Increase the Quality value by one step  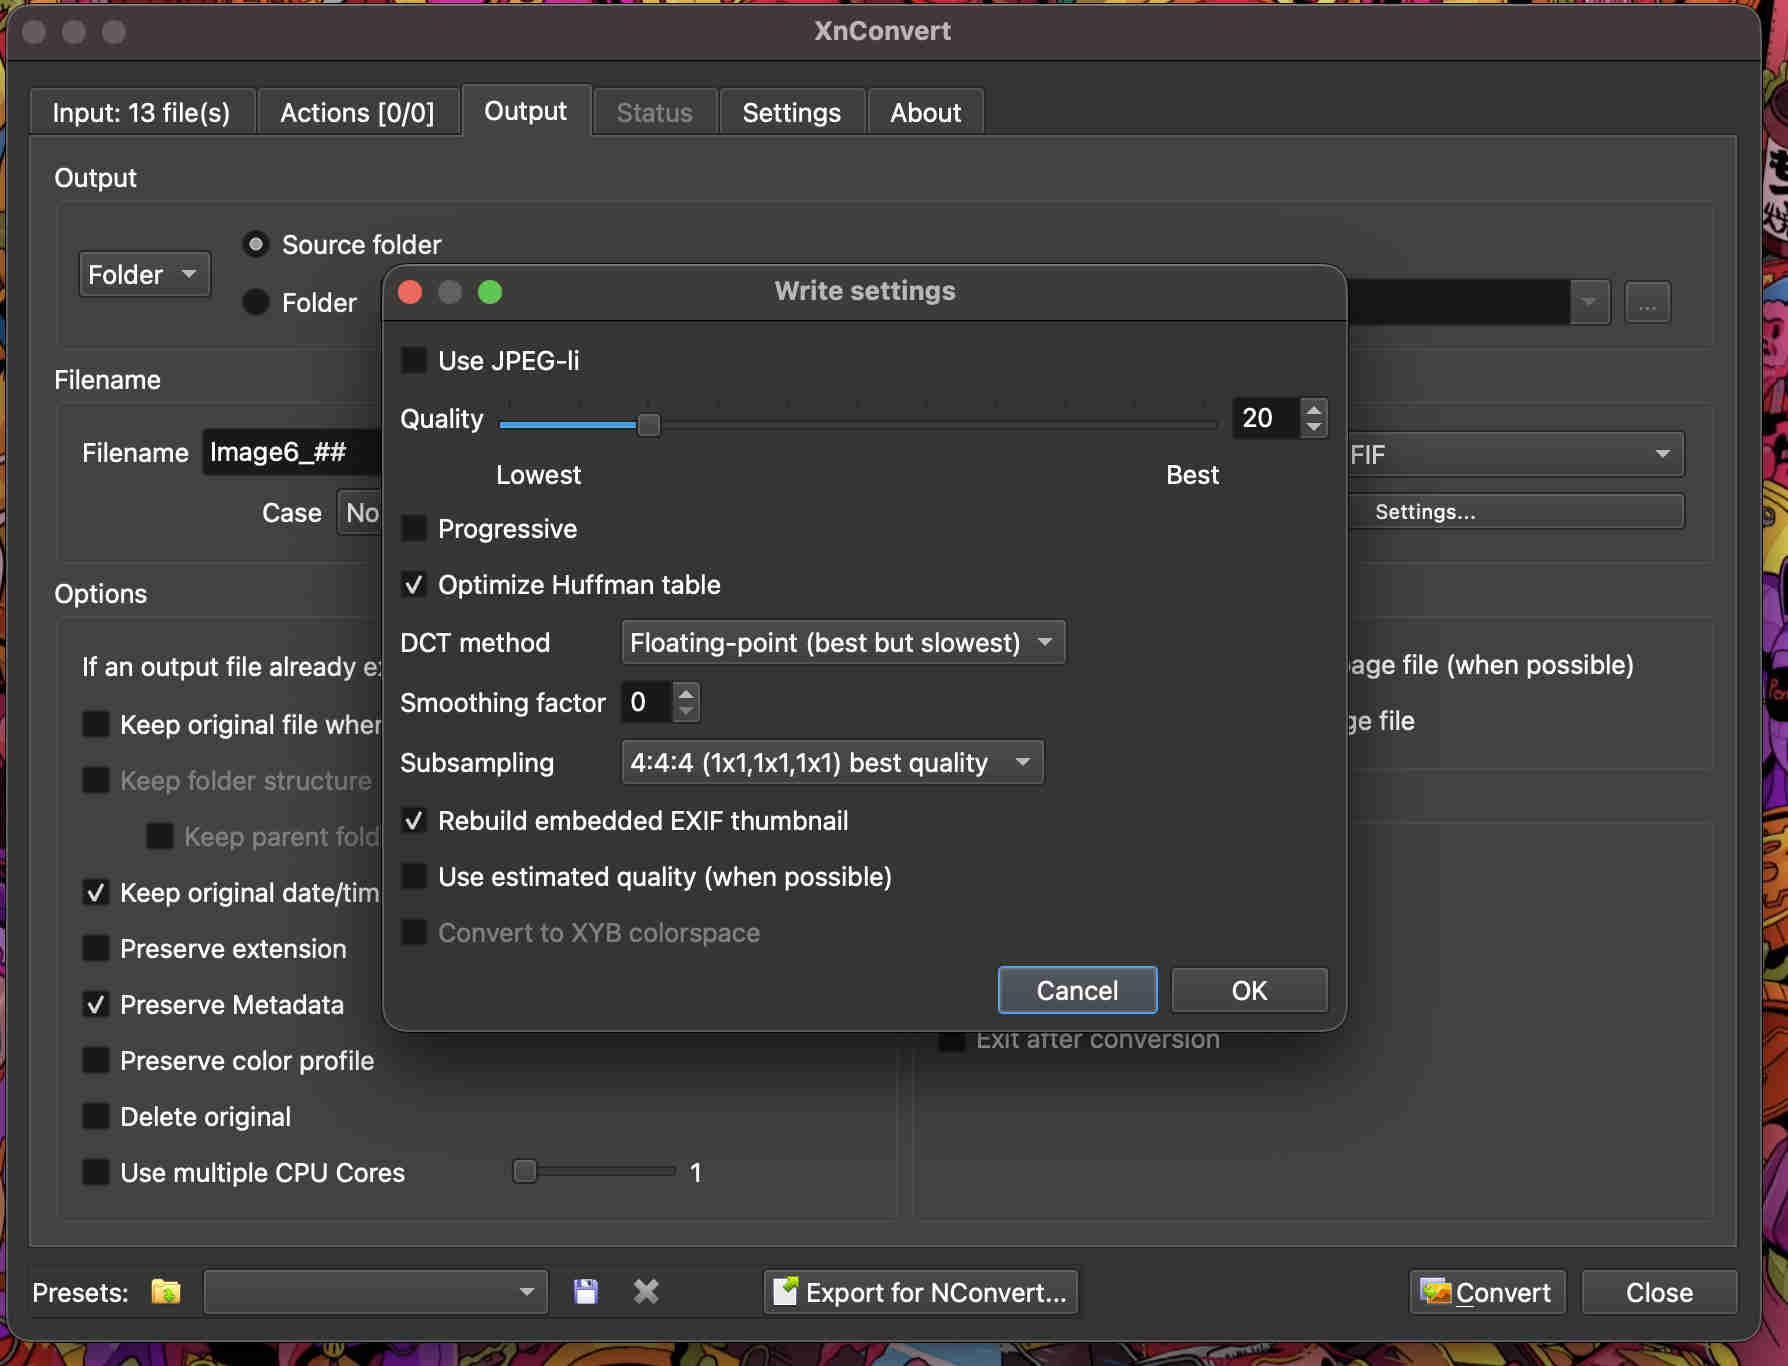point(1314,408)
